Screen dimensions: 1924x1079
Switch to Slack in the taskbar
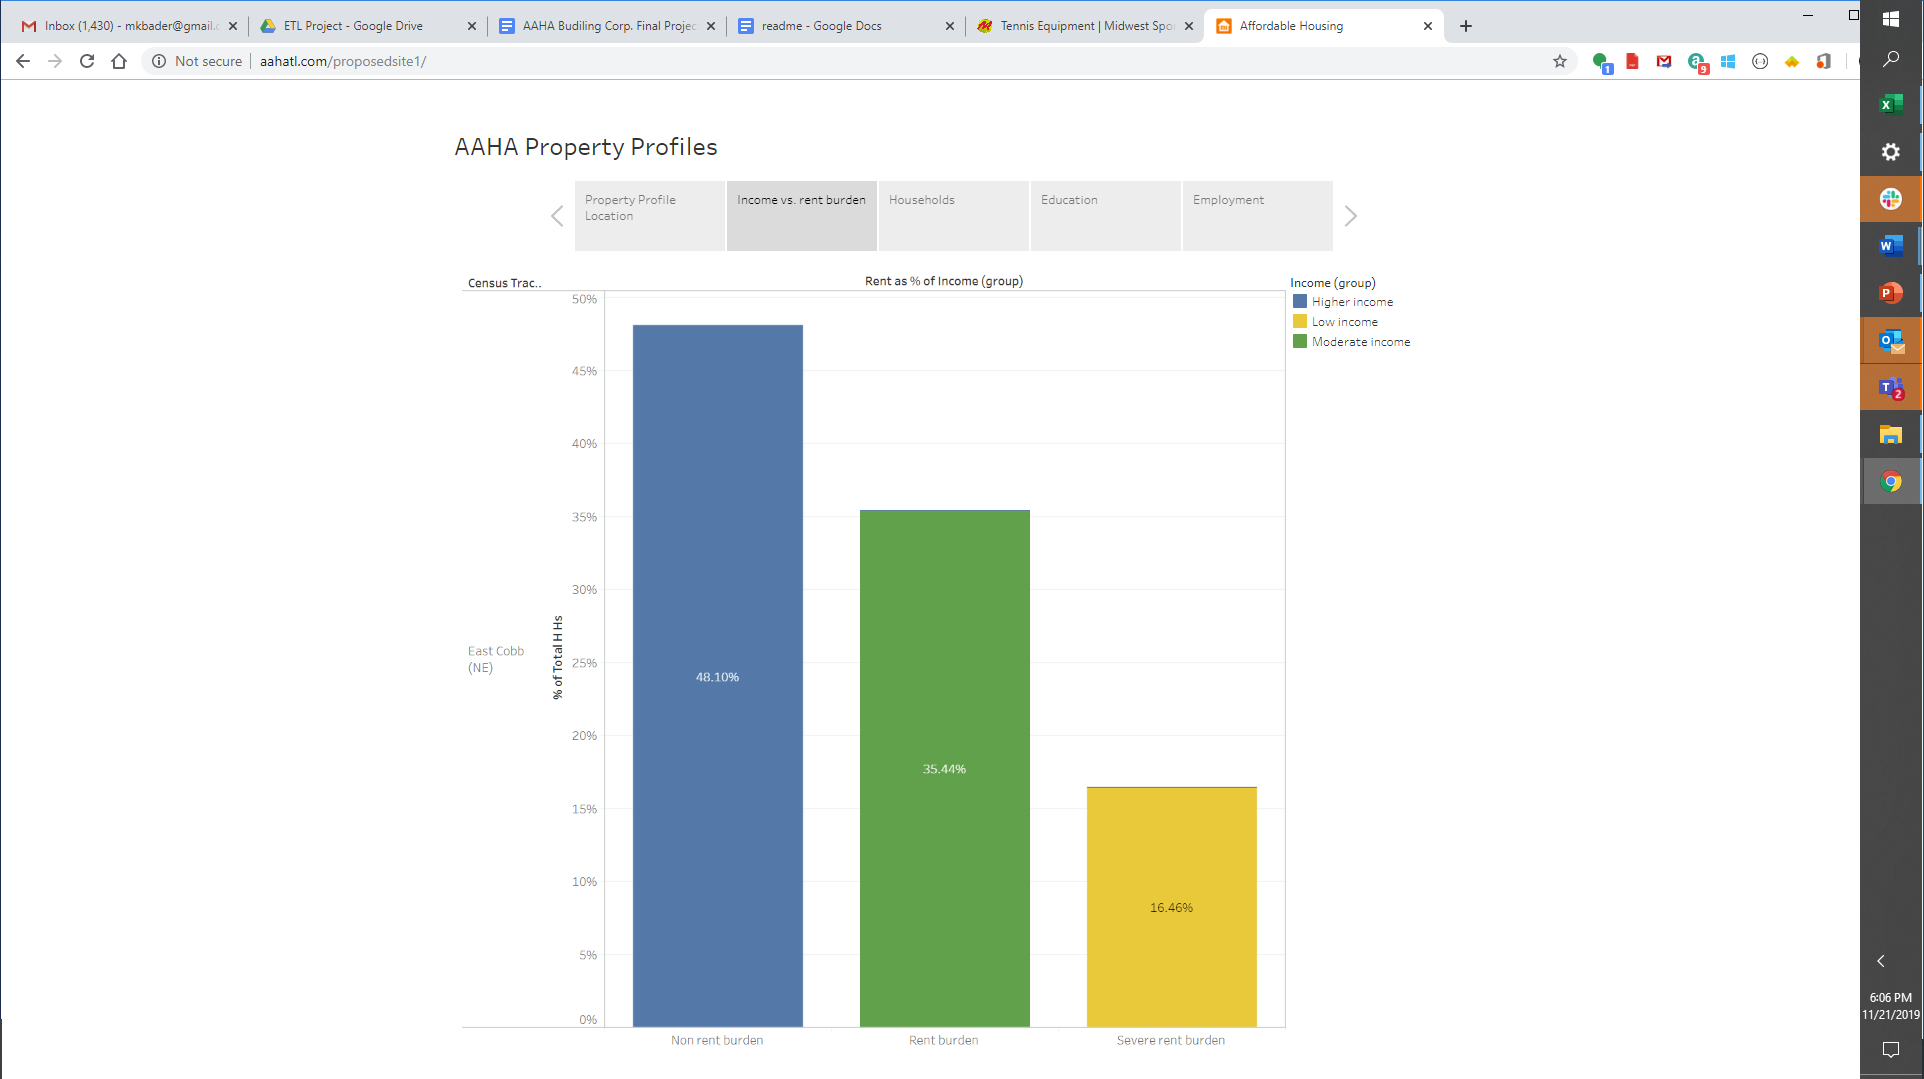(1891, 199)
